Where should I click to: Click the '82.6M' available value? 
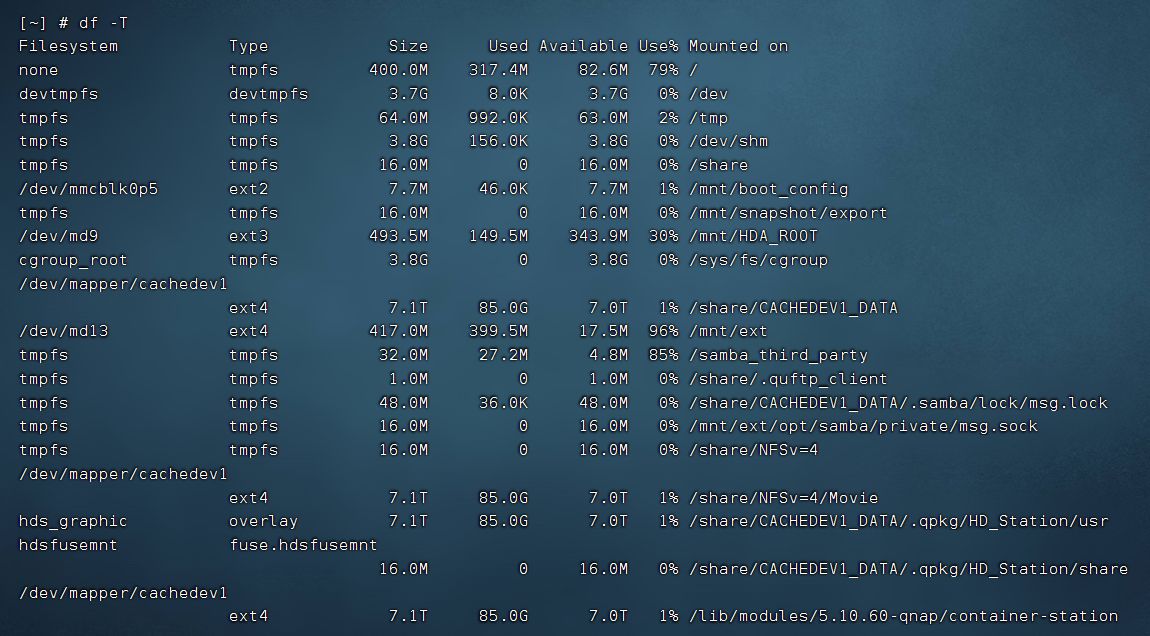[x=604, y=70]
